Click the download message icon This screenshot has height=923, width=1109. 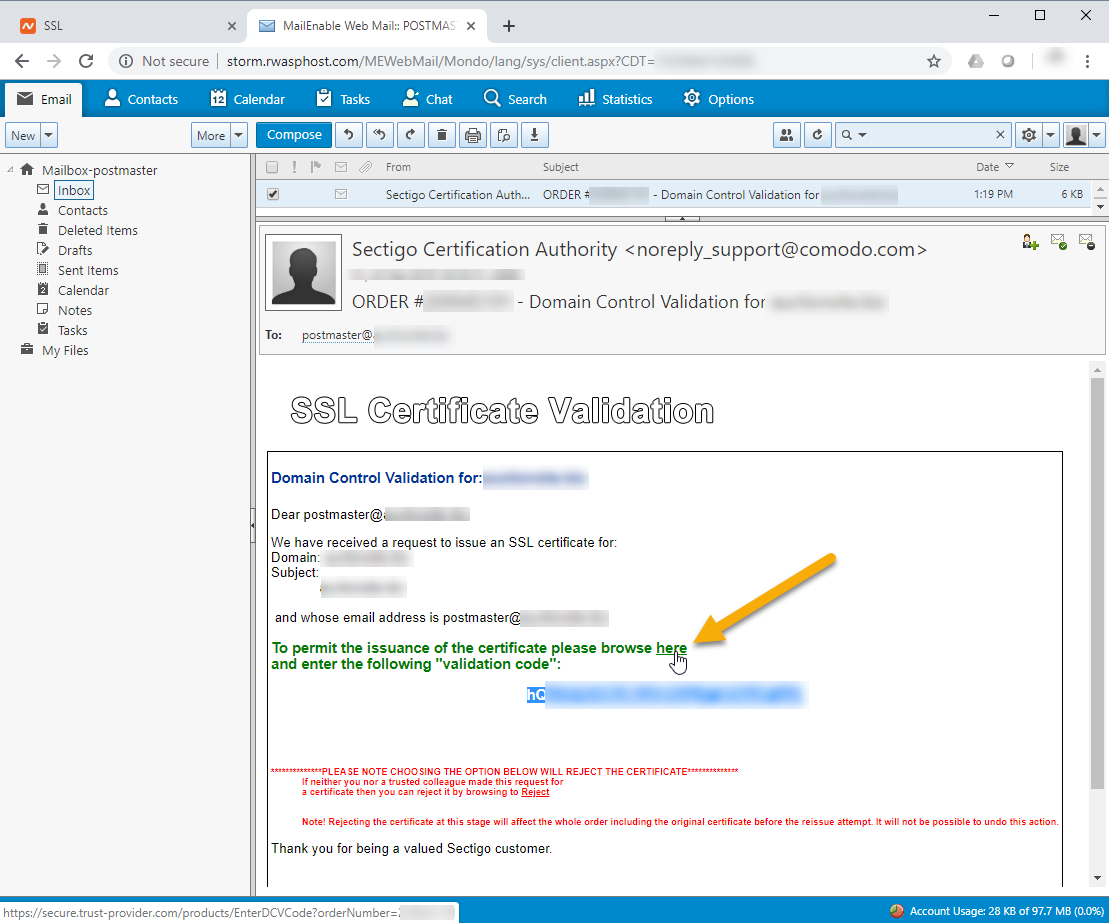pos(535,135)
